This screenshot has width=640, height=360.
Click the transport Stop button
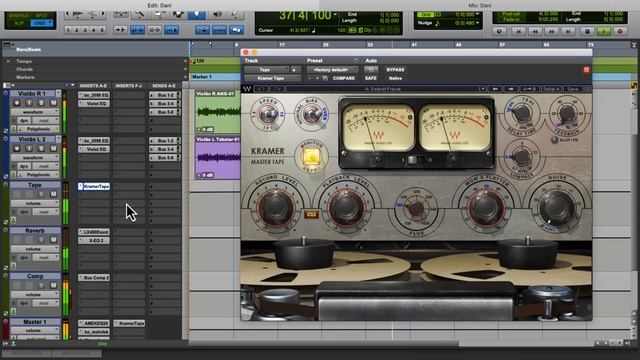tap(587, 31)
